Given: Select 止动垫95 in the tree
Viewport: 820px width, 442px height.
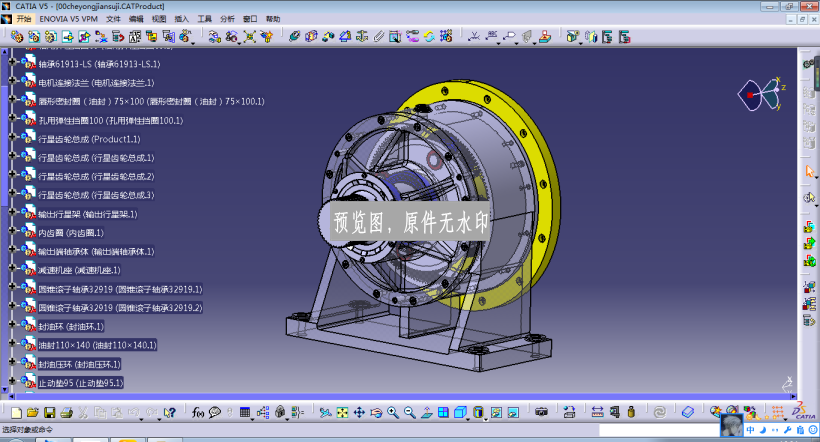Looking at the screenshot, I should (x=81, y=383).
